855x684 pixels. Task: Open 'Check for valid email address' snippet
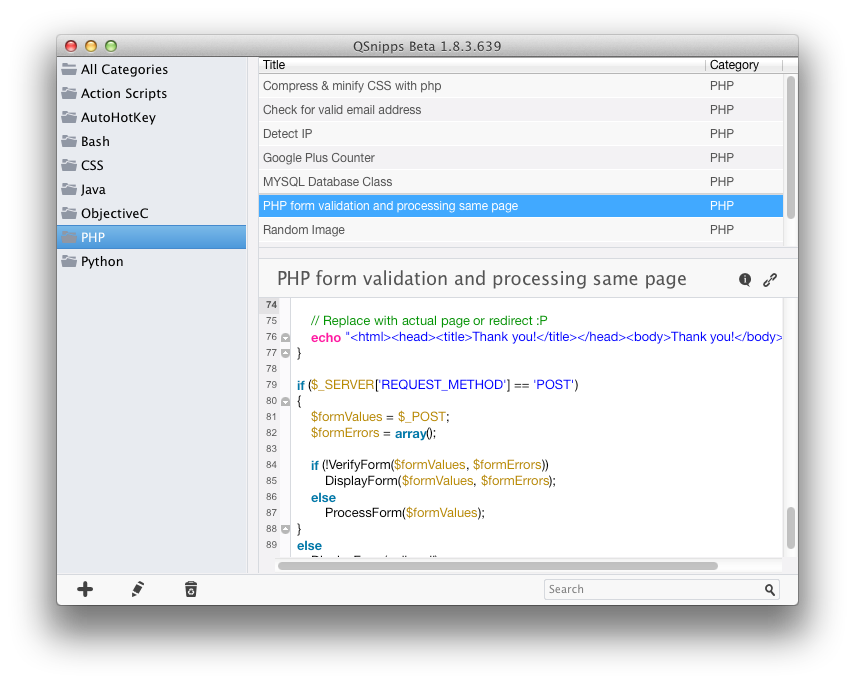(521, 110)
